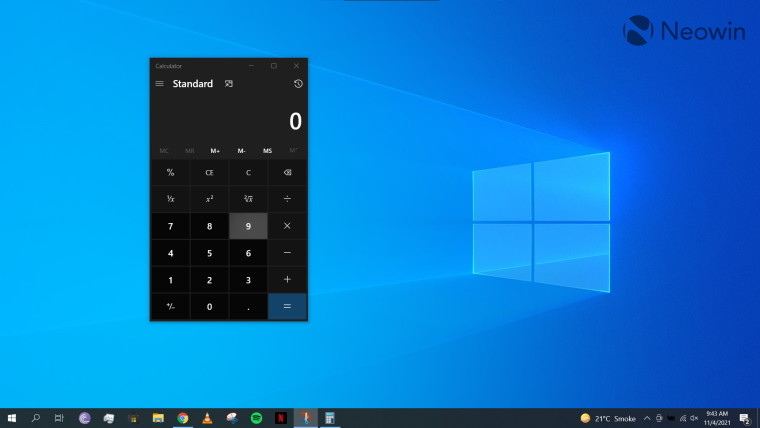Click the equals key

coord(287,306)
